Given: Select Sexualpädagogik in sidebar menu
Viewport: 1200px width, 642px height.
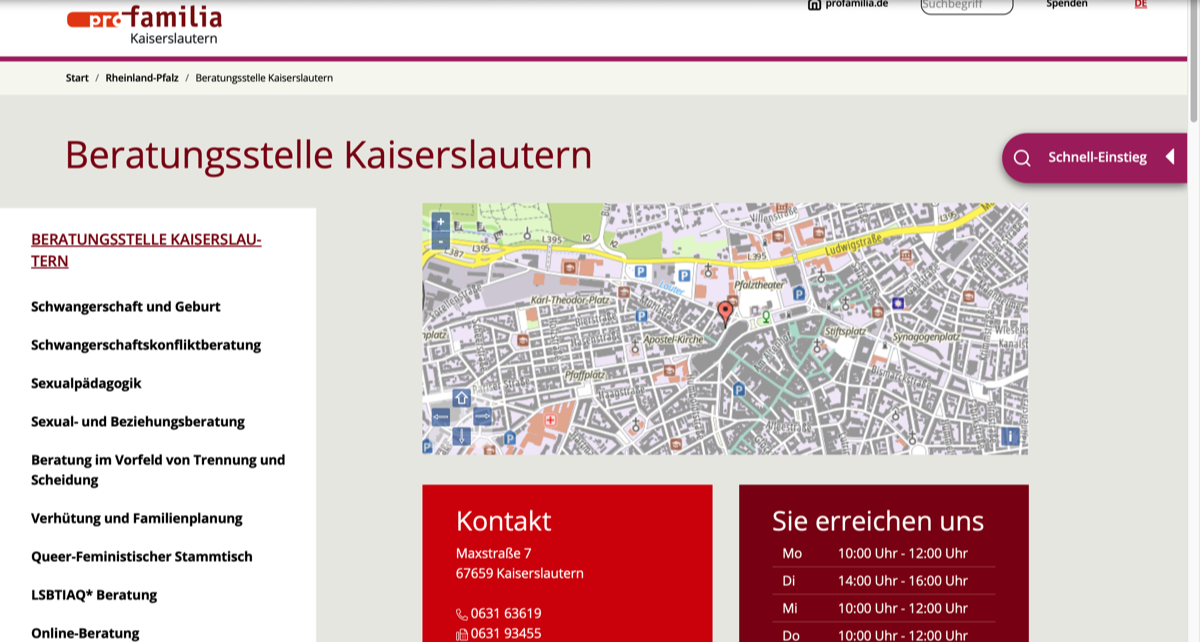Looking at the screenshot, I should pos(86,383).
